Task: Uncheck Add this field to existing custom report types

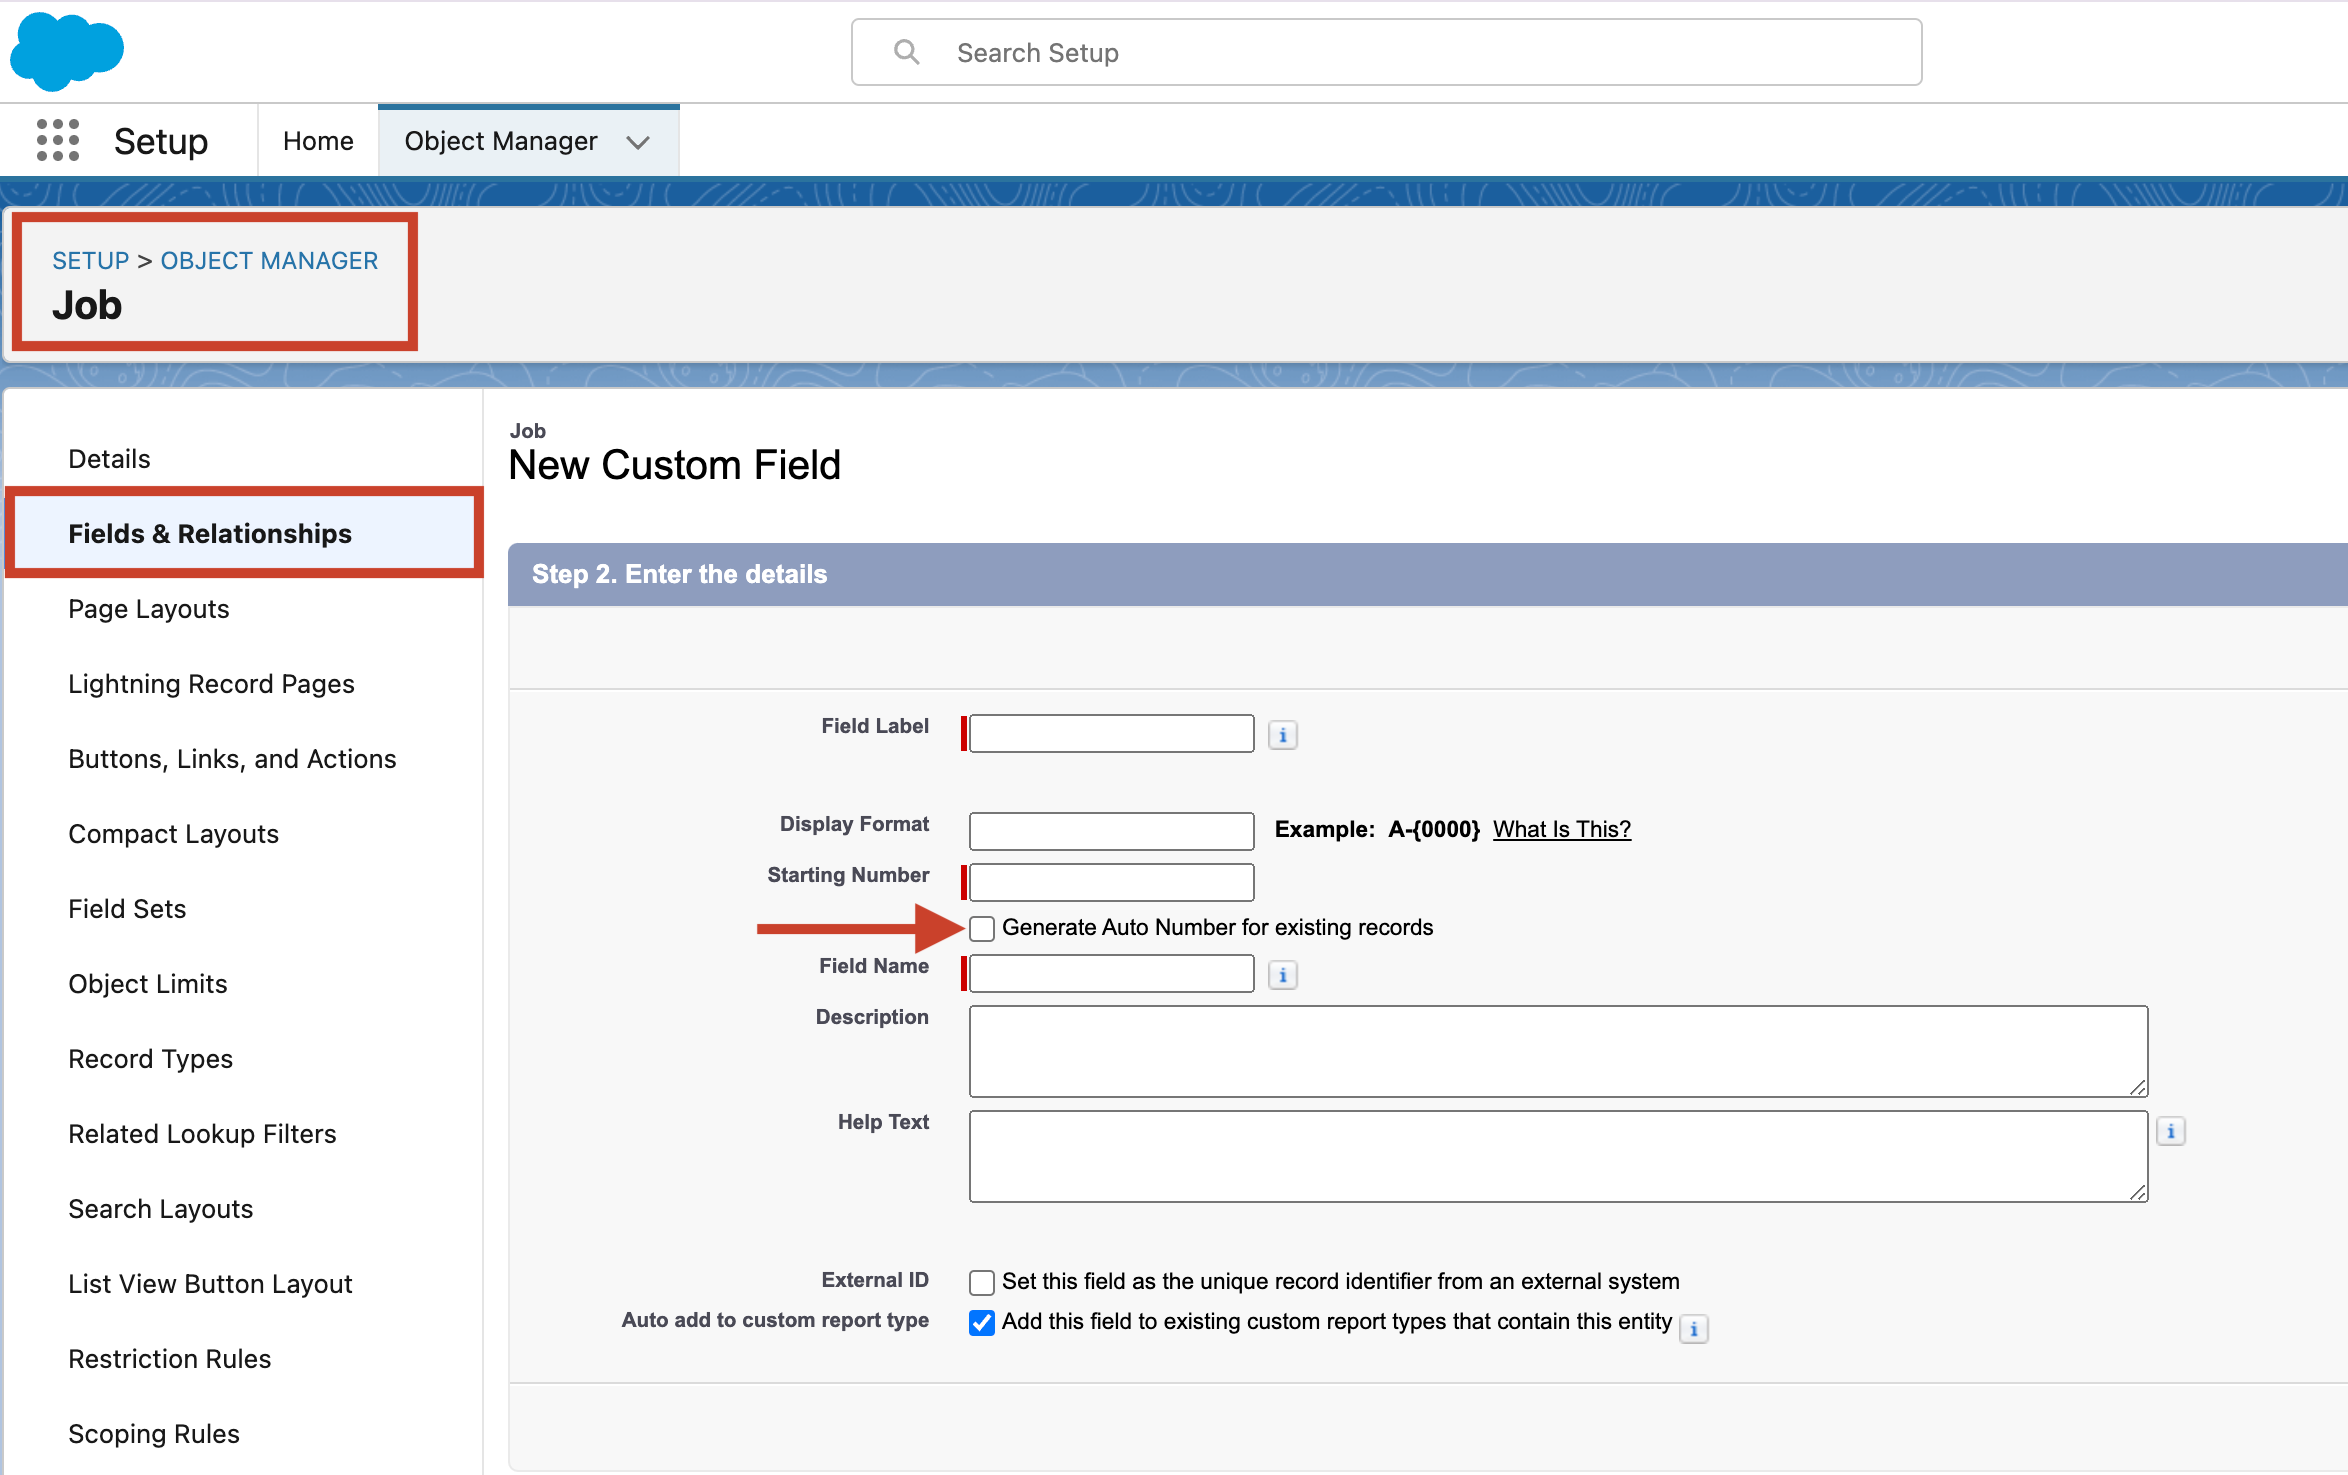Action: tap(980, 1321)
